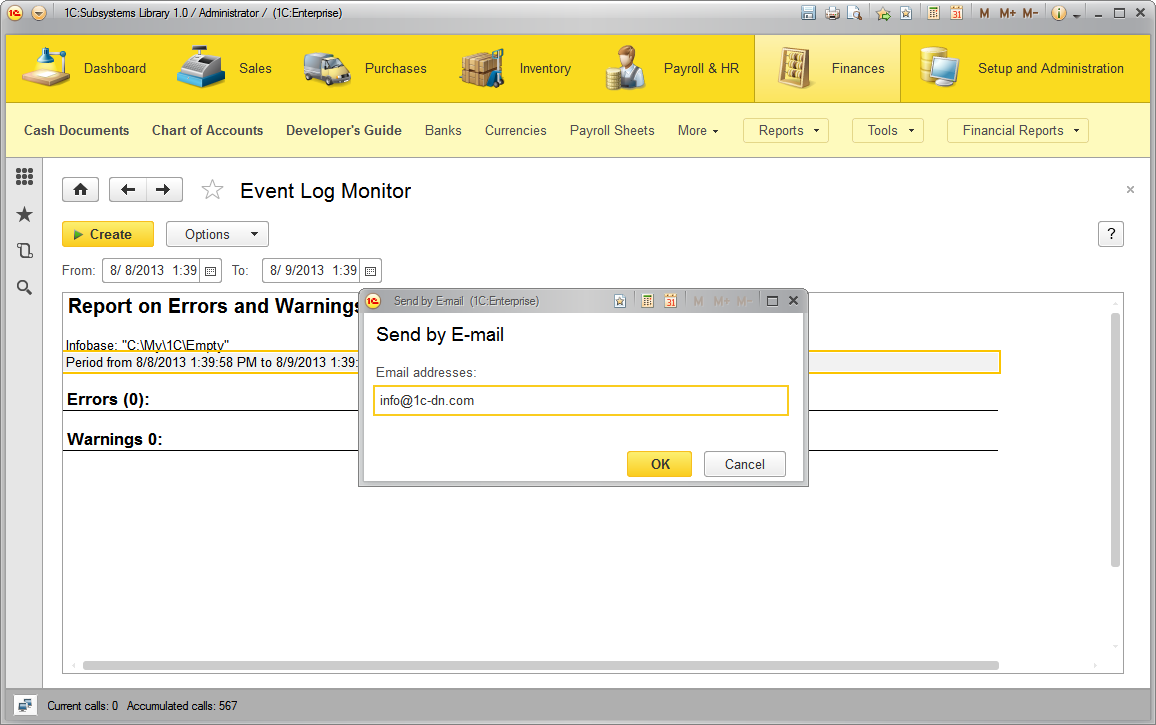The image size is (1156, 725).
Task: Open the Currencies link
Action: pos(515,131)
